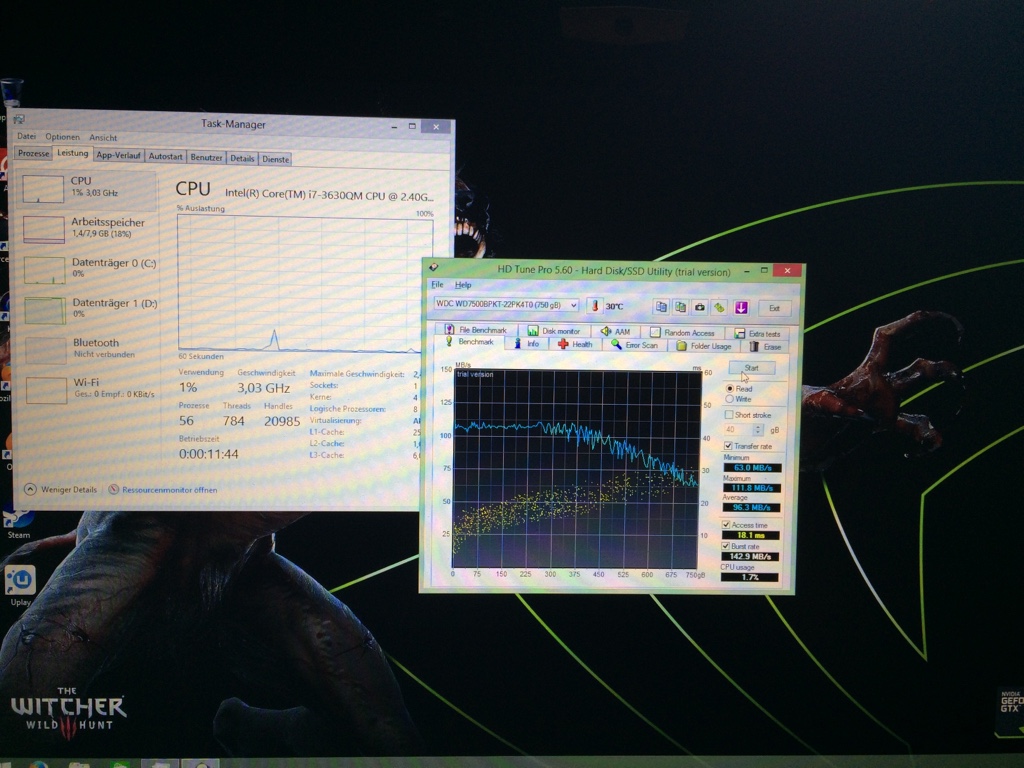Image resolution: width=1024 pixels, height=768 pixels.
Task: Switch to the Prozesse tab
Action: pyautogui.click(x=33, y=153)
